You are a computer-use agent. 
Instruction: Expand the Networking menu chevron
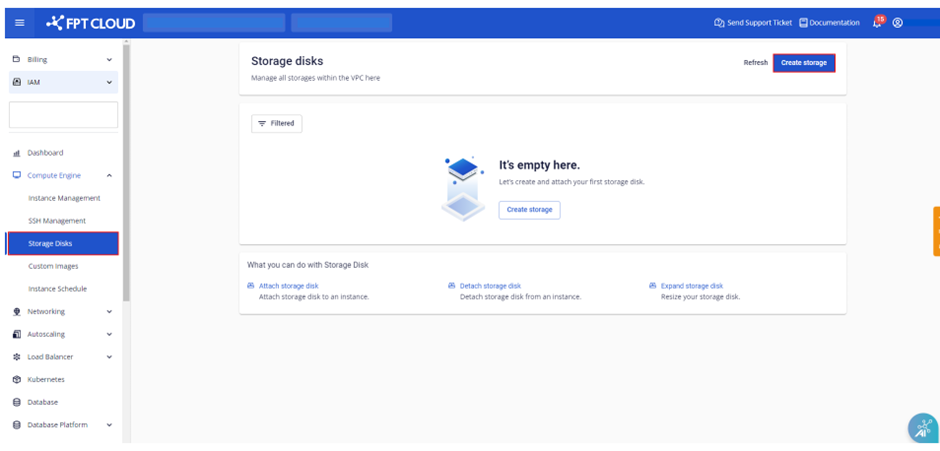[109, 312]
